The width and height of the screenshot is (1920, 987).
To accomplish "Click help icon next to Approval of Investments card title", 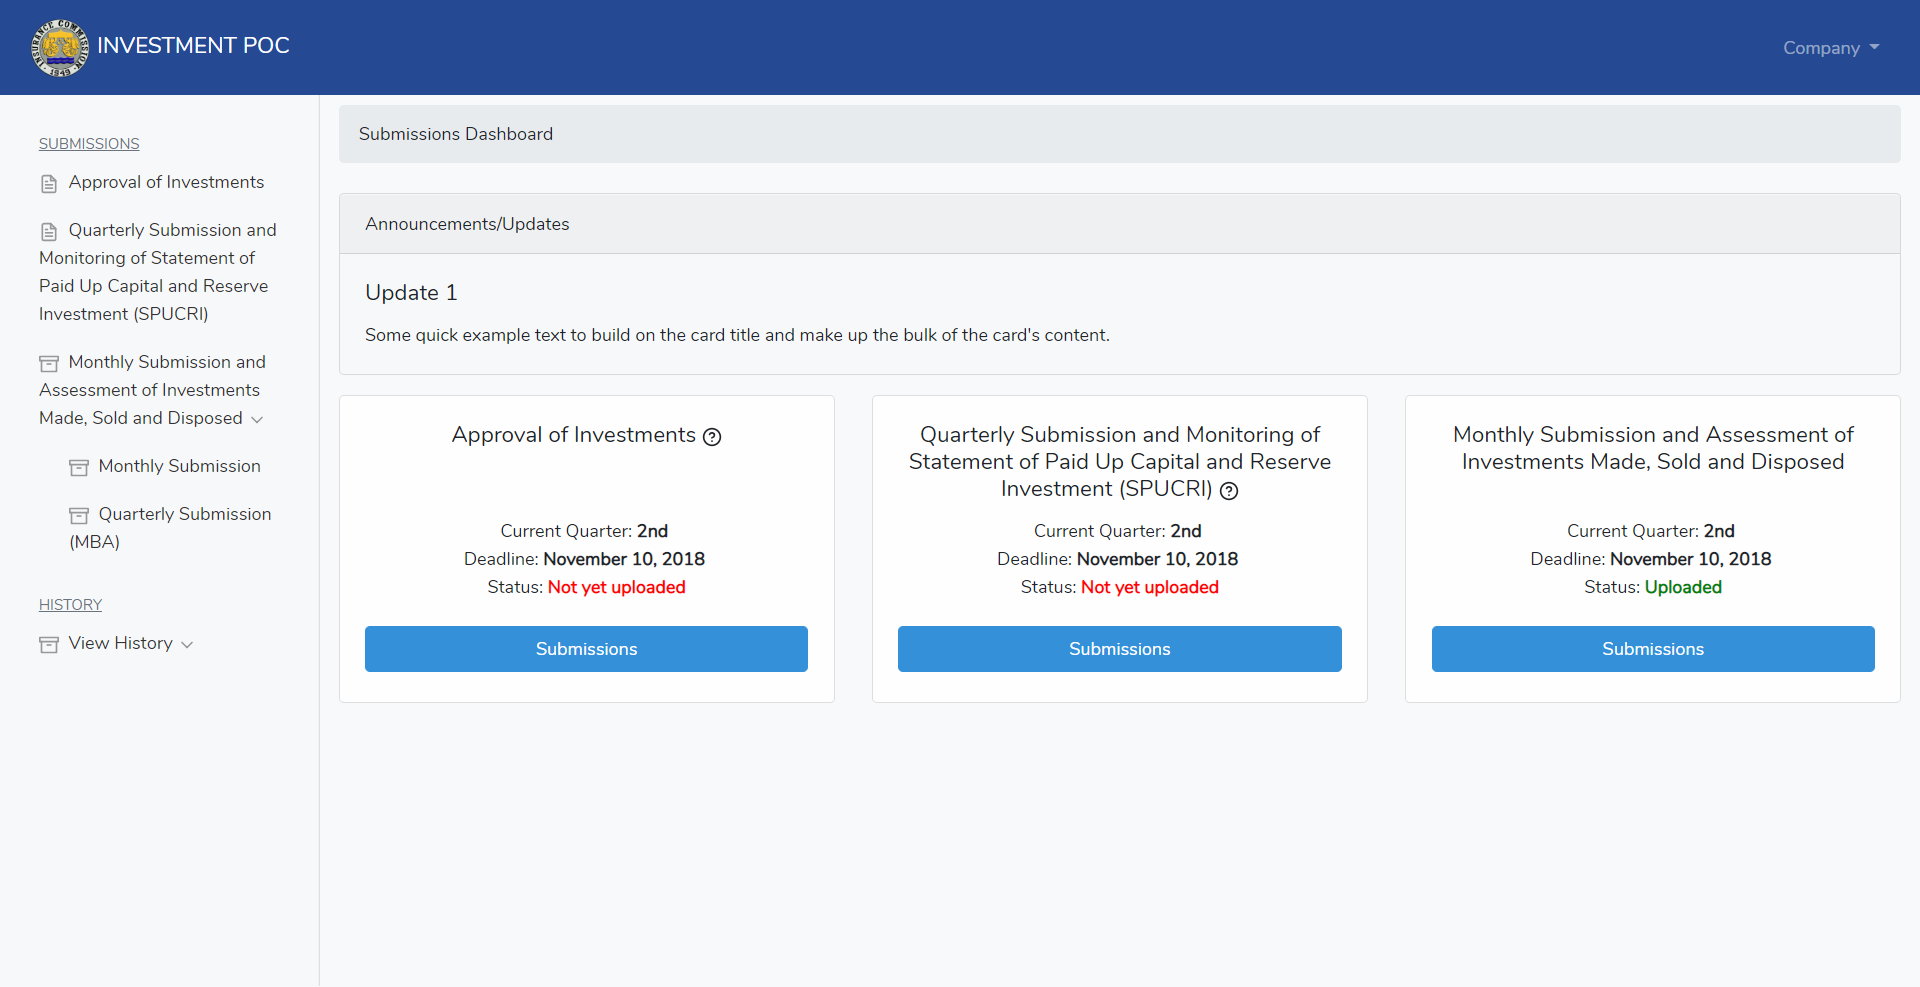I will point(712,437).
